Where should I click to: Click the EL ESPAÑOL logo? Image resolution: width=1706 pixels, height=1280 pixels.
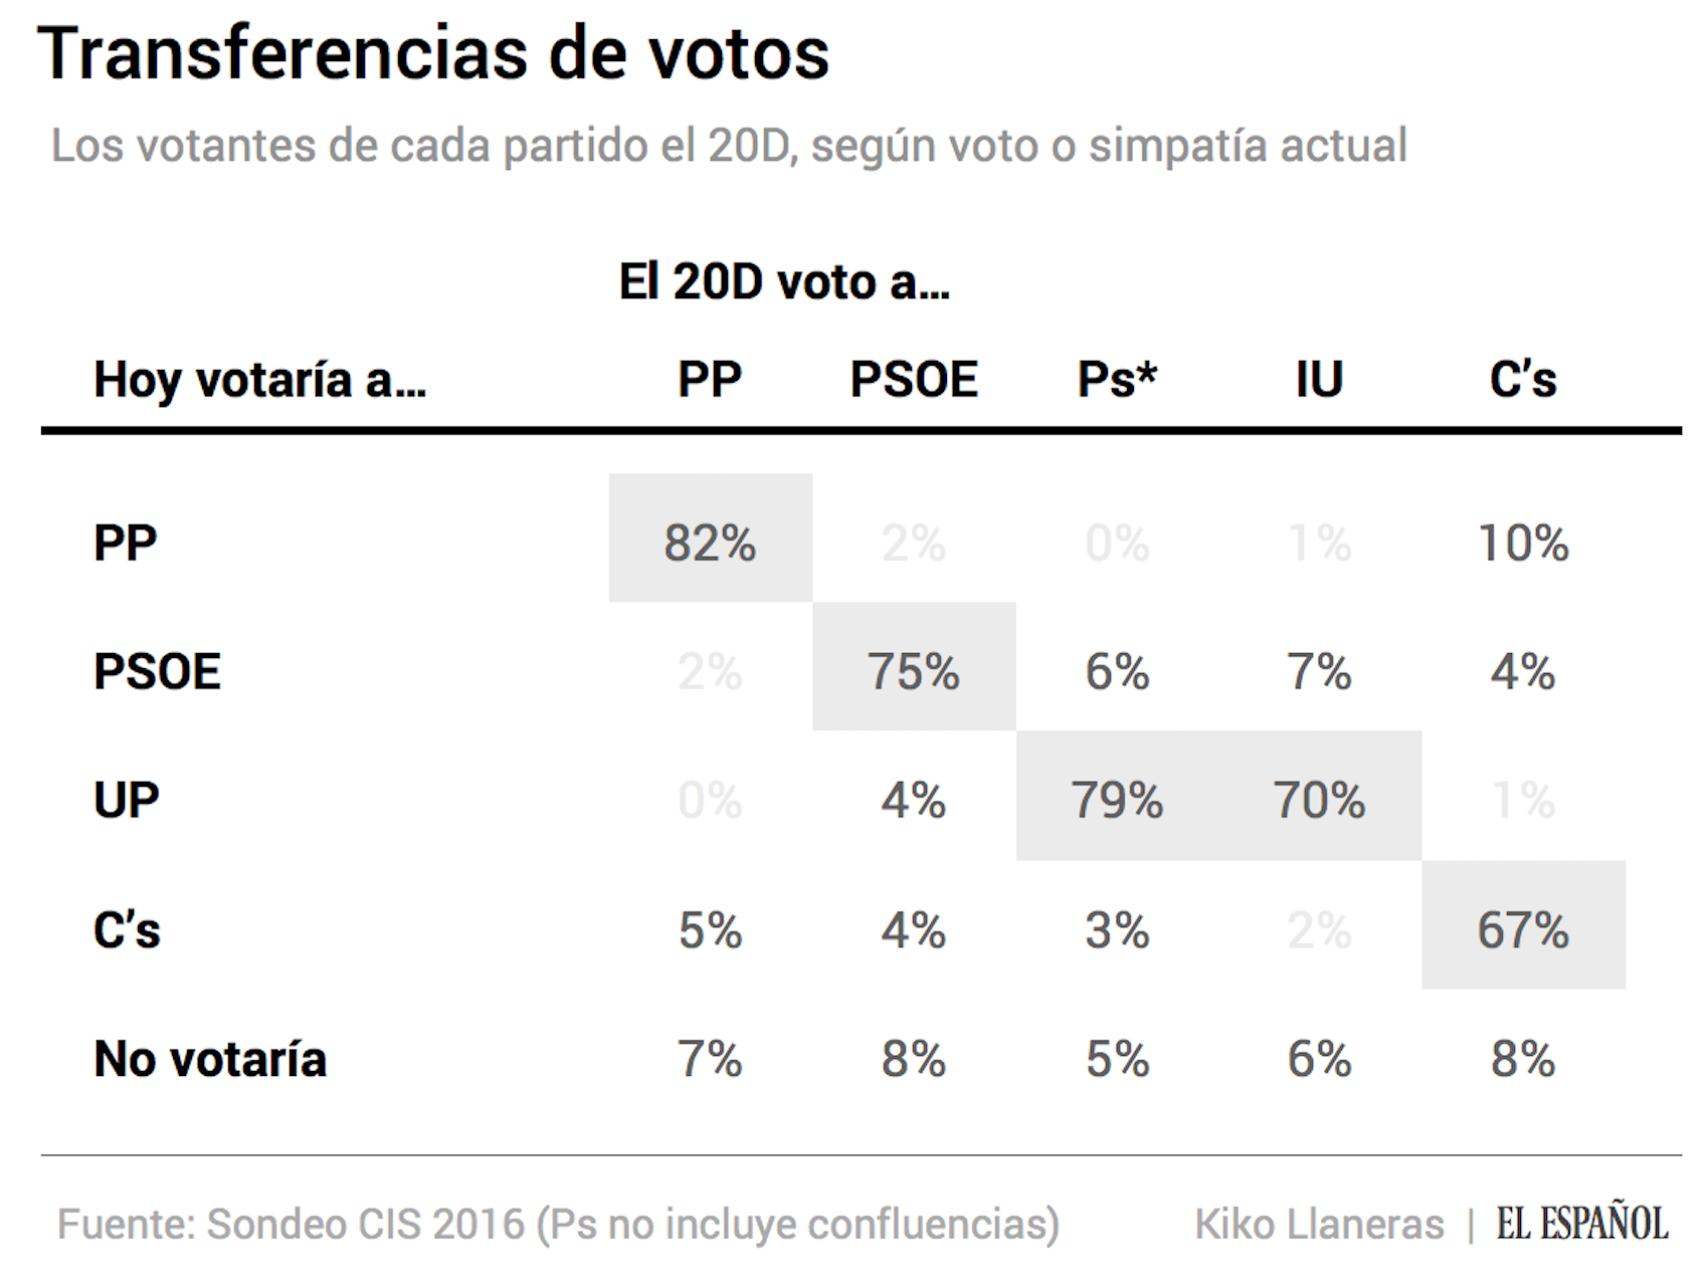tap(1582, 1223)
